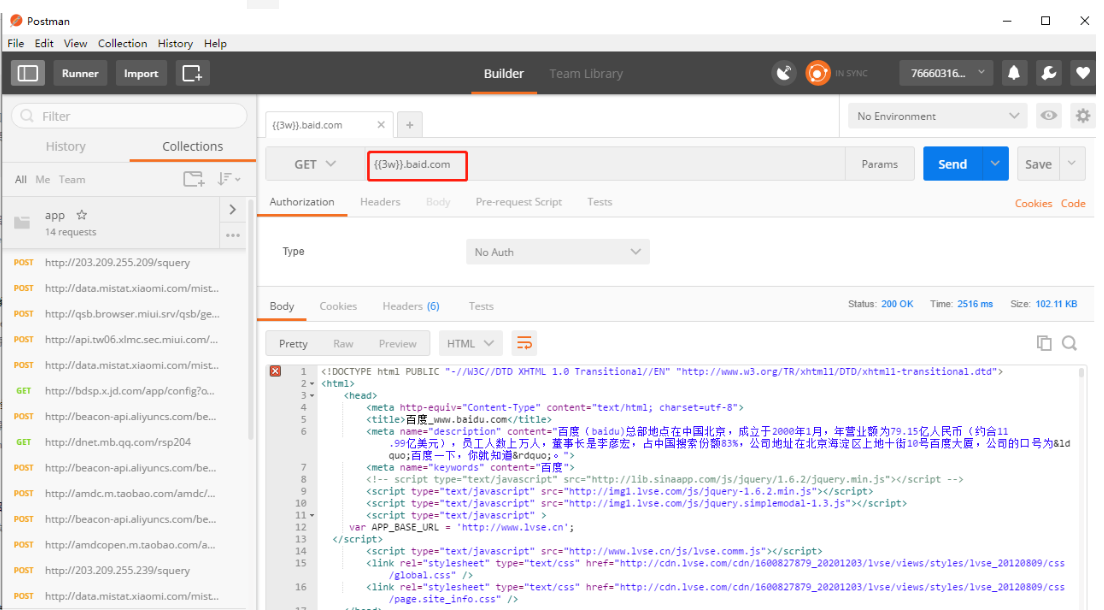Open the Edit menu
1104x610 pixels.
[44, 43]
